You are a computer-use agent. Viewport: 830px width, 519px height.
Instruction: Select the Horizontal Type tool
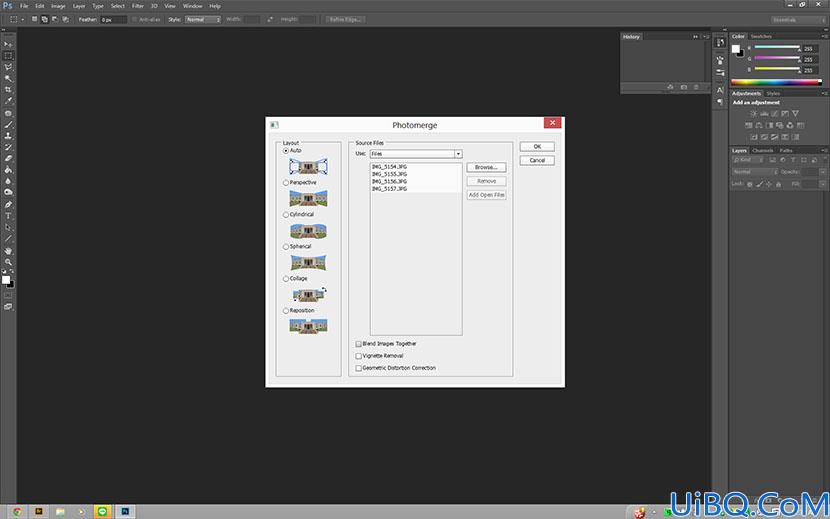point(8,216)
